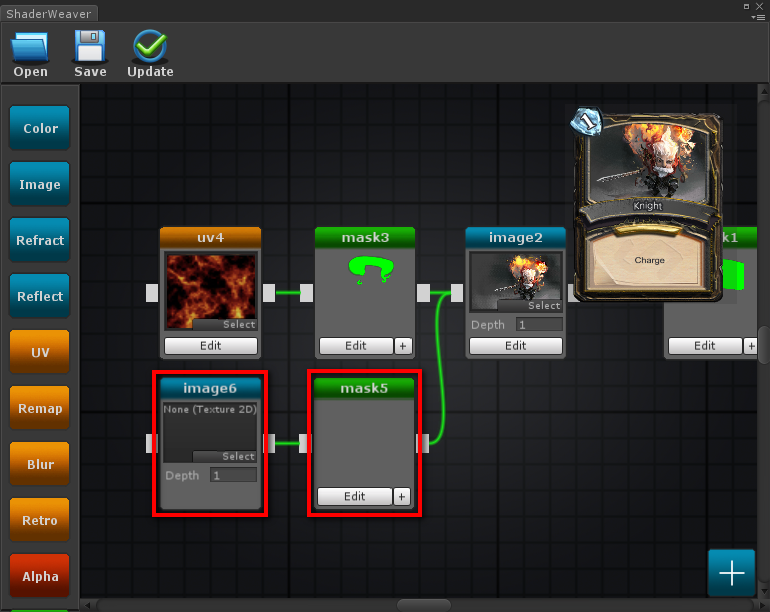Click the plus button on mask5 node
The height and width of the screenshot is (612, 770).
(x=402, y=496)
